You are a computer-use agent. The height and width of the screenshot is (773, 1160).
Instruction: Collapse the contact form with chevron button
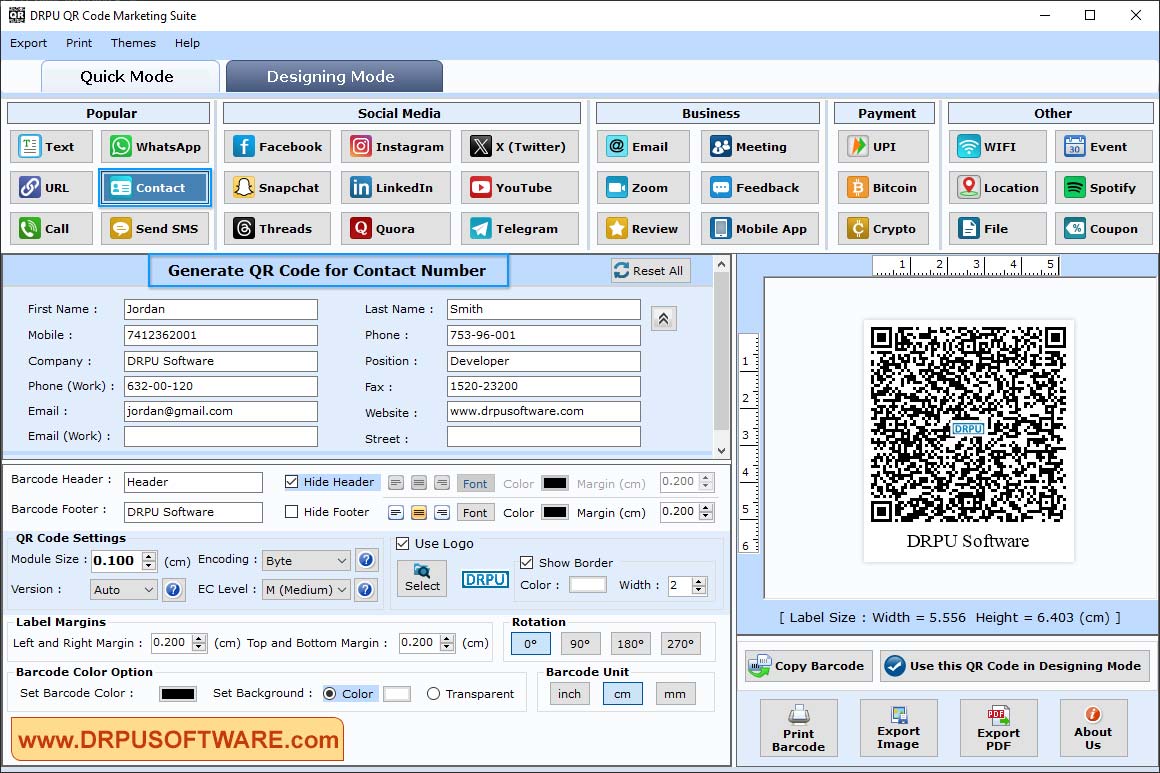(664, 319)
